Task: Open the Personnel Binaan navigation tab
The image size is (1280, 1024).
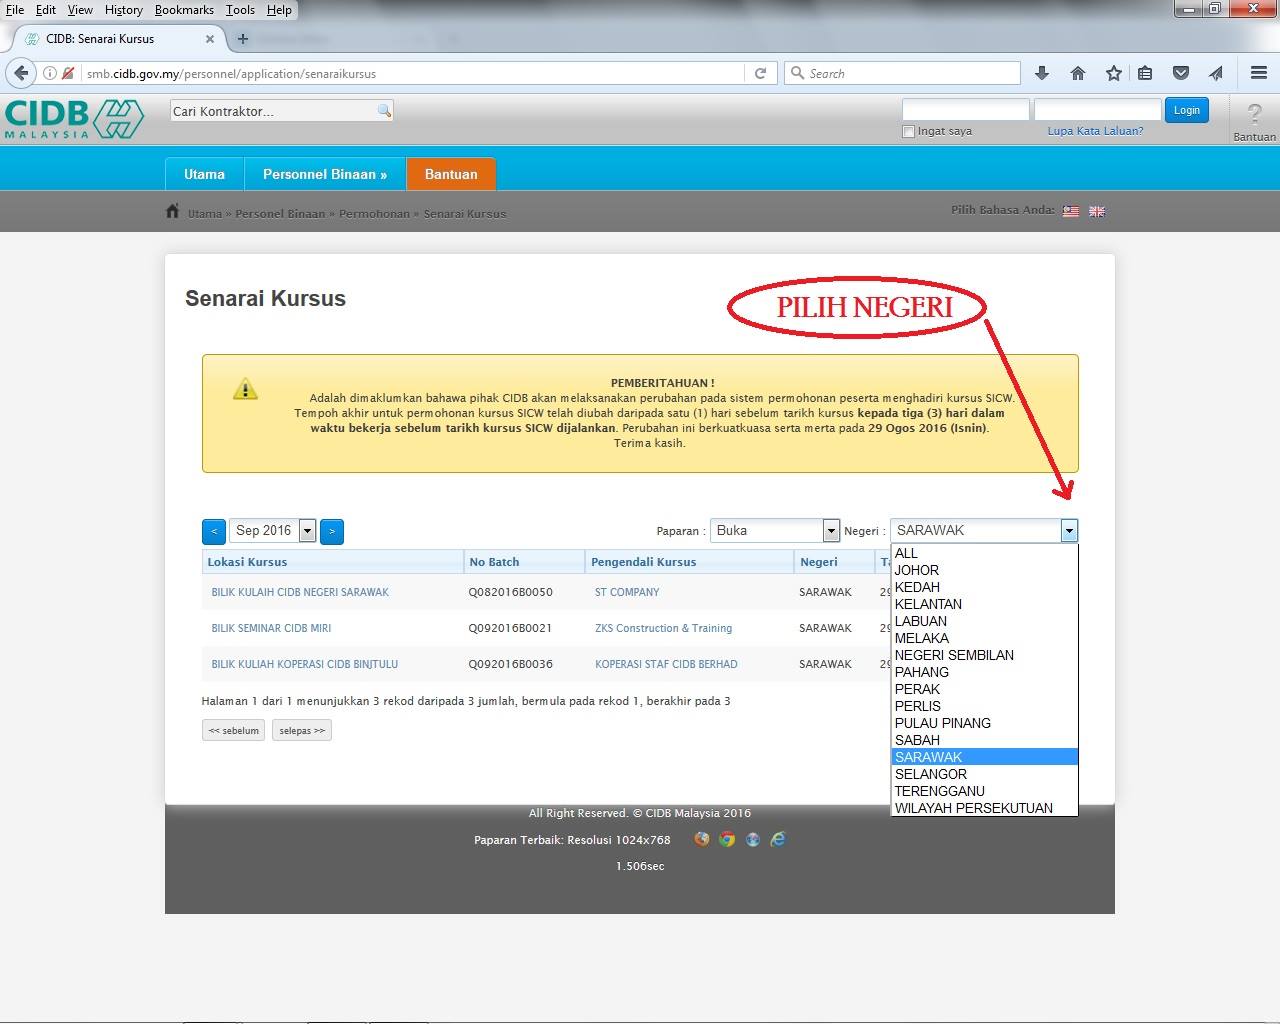Action: pyautogui.click(x=325, y=174)
